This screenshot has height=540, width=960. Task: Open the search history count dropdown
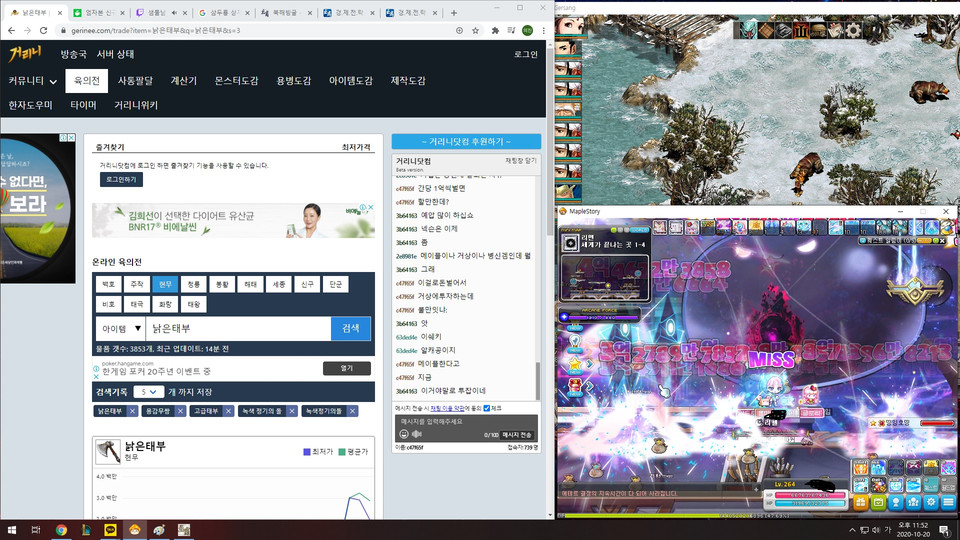tap(150, 392)
